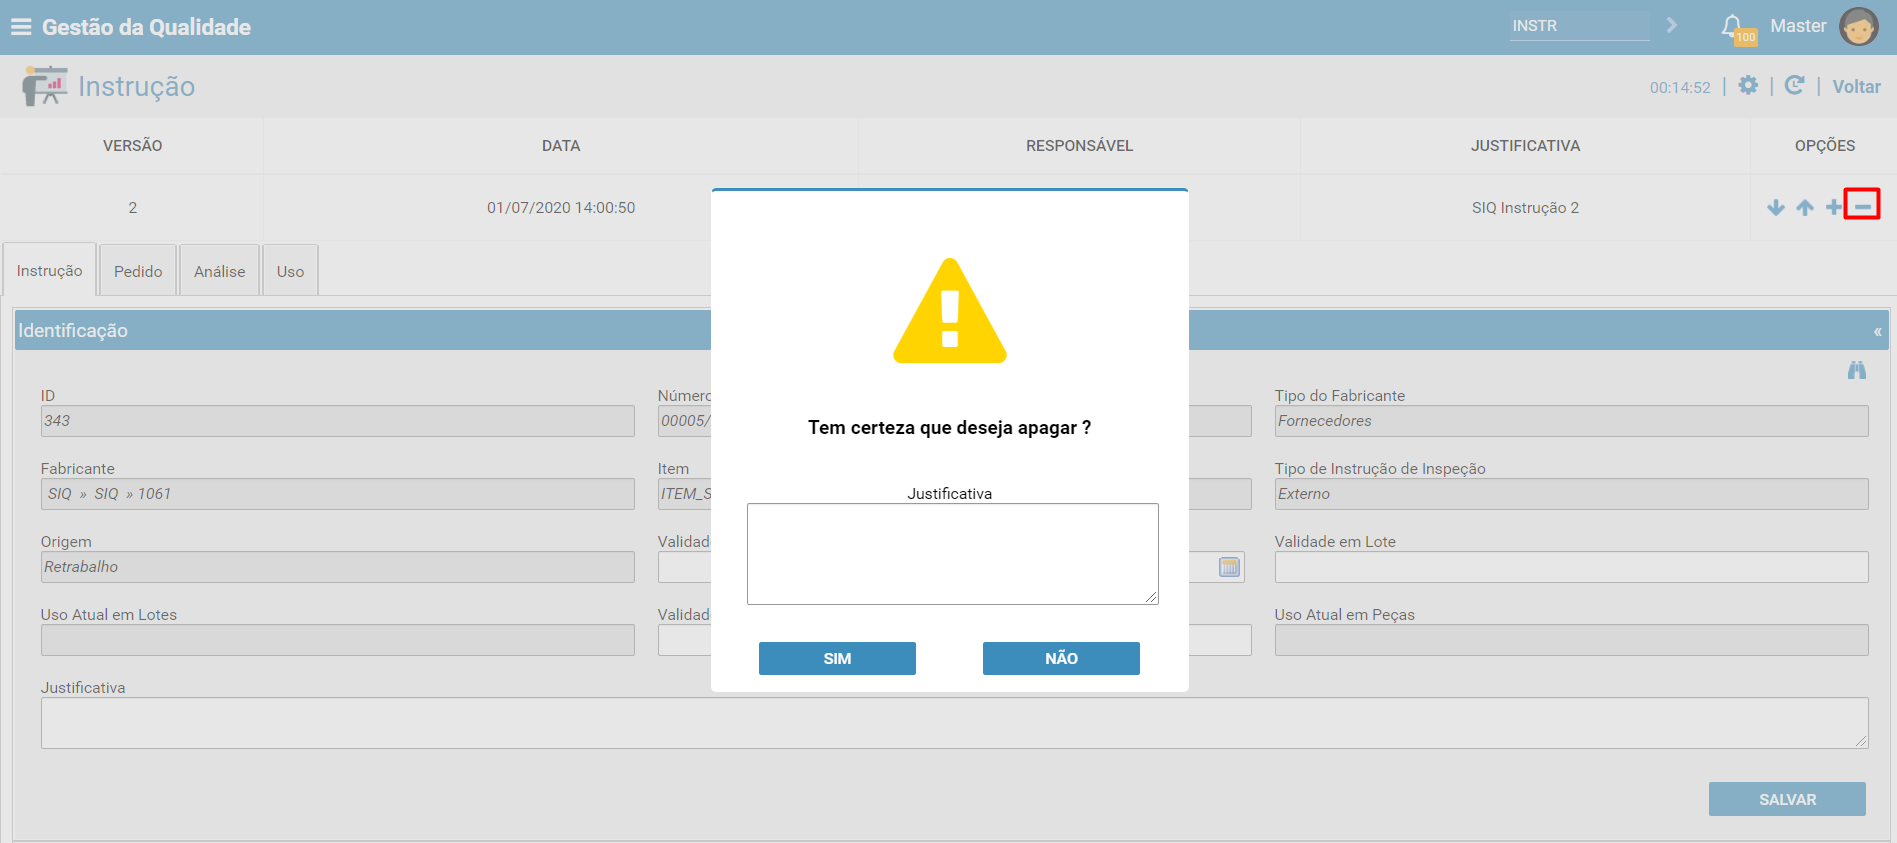Click the RESPONSÁVEL column header

[x=1080, y=146]
